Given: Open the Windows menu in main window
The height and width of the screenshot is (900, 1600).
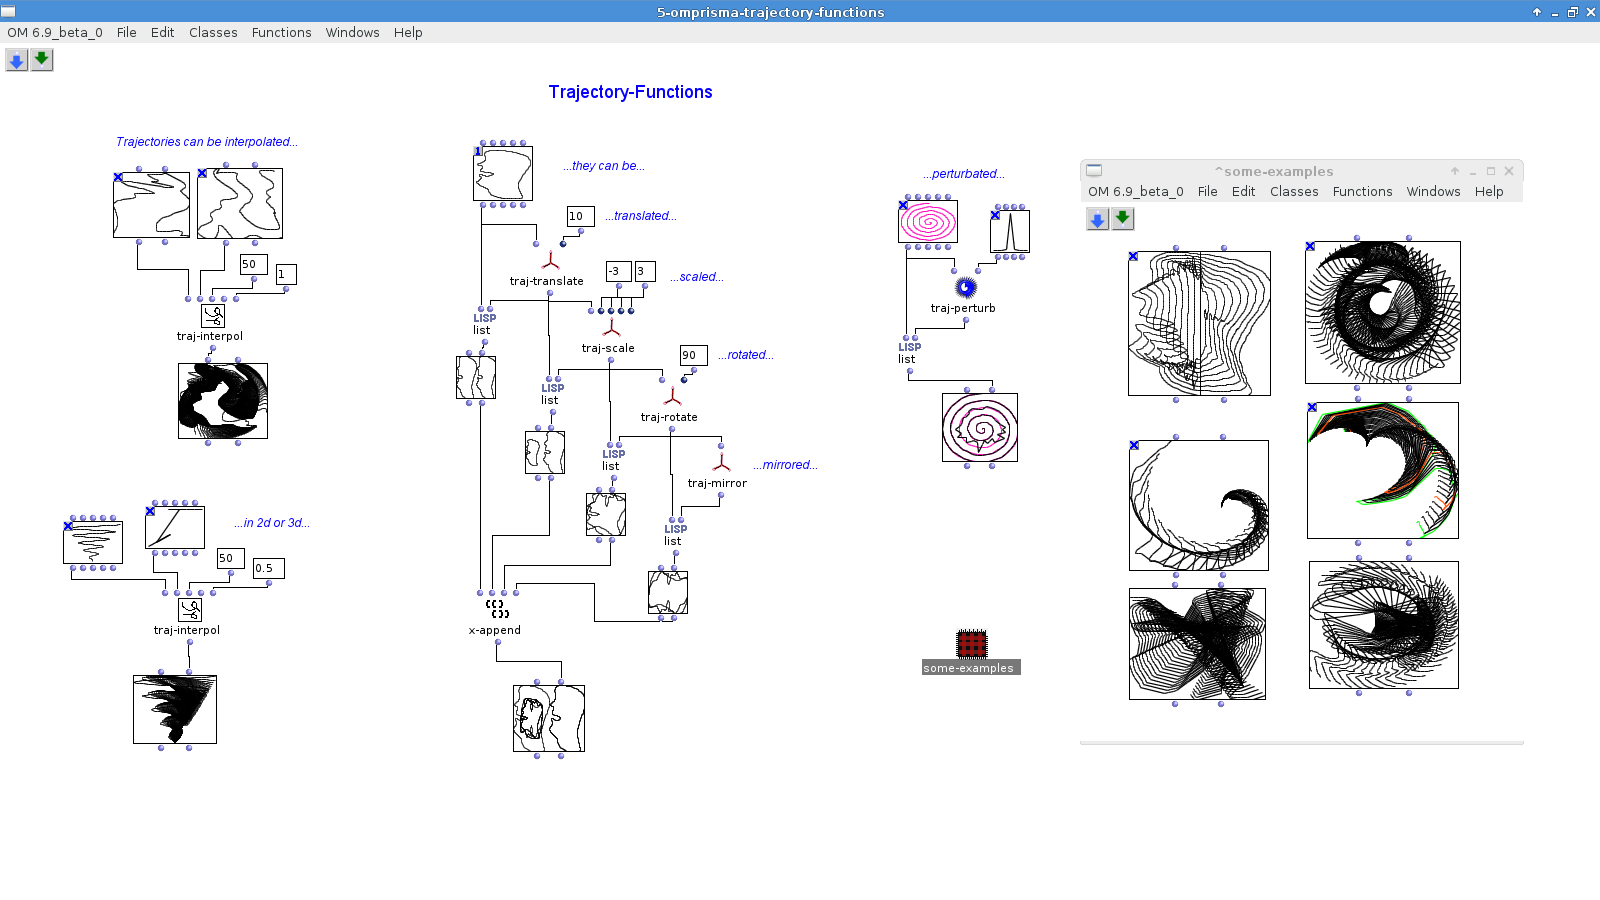Looking at the screenshot, I should pos(352,32).
